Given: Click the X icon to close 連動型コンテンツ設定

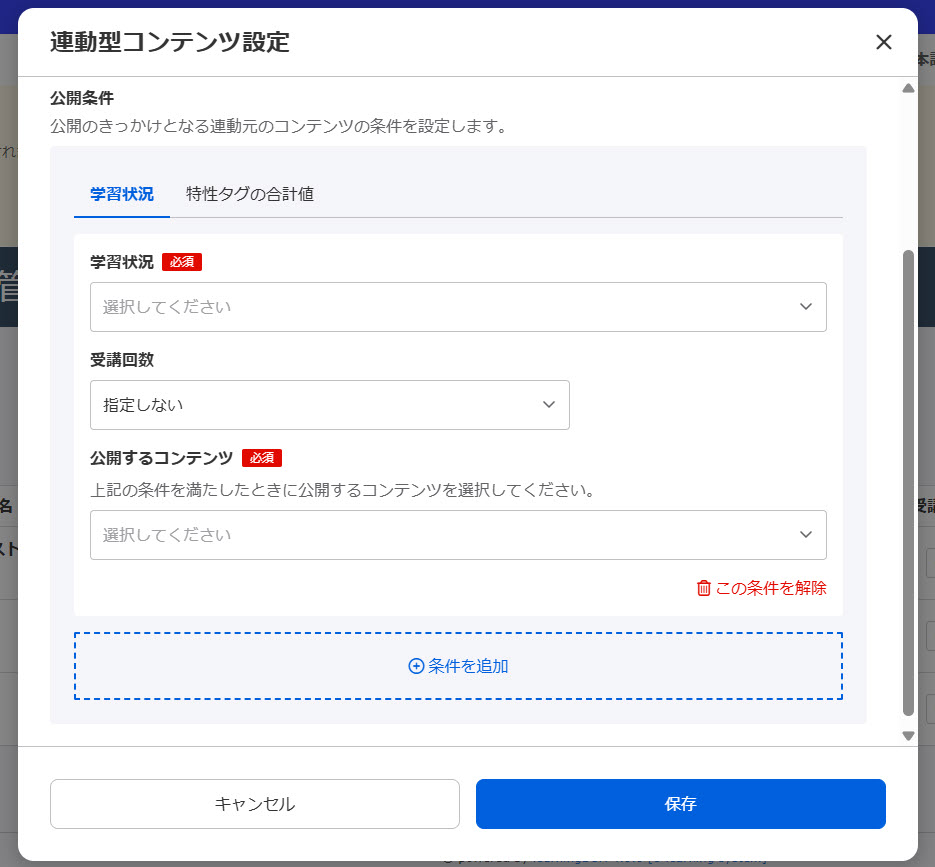Looking at the screenshot, I should coord(884,42).
